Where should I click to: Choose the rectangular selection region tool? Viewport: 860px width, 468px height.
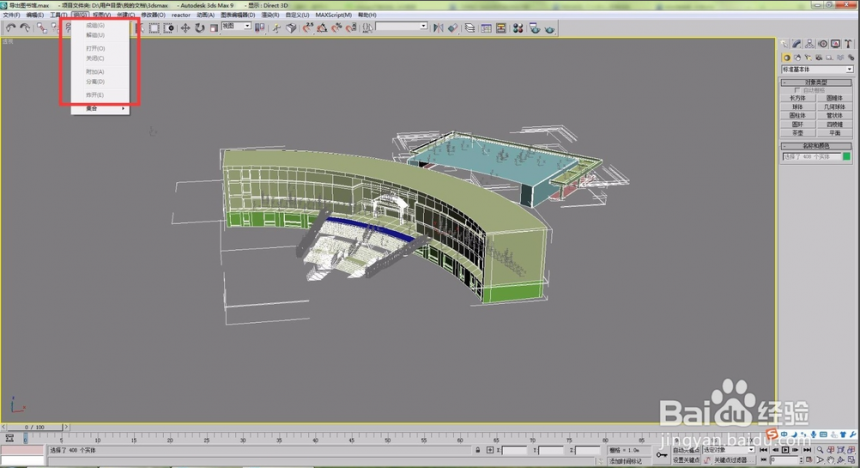click(x=154, y=28)
